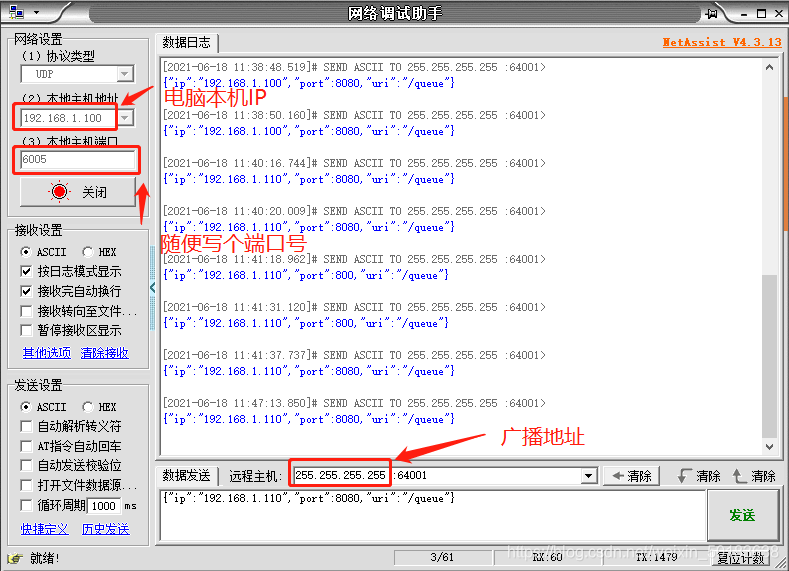Click the down-arrow 清除 send area icon
The height and width of the screenshot is (571, 789).
tap(684, 475)
